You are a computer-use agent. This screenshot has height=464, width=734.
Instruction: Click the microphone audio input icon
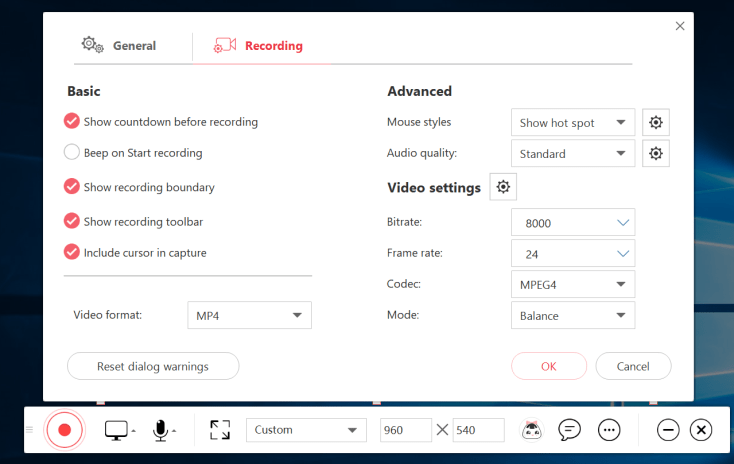159,430
